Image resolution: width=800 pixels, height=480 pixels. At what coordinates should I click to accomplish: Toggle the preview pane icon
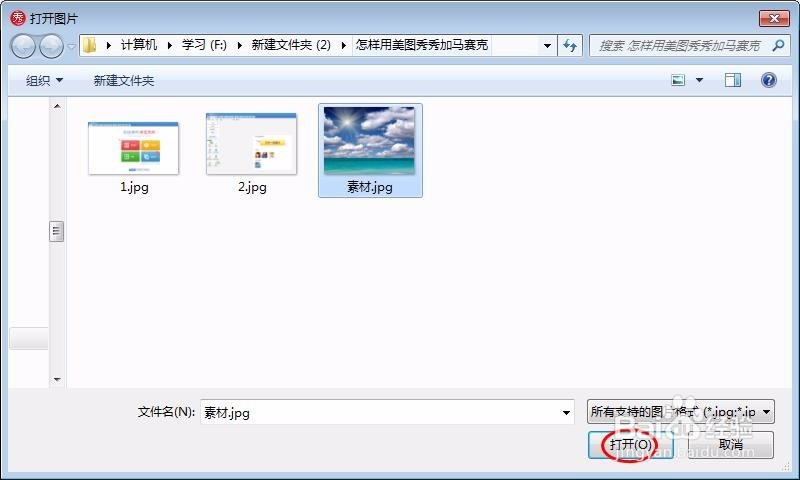click(x=733, y=80)
